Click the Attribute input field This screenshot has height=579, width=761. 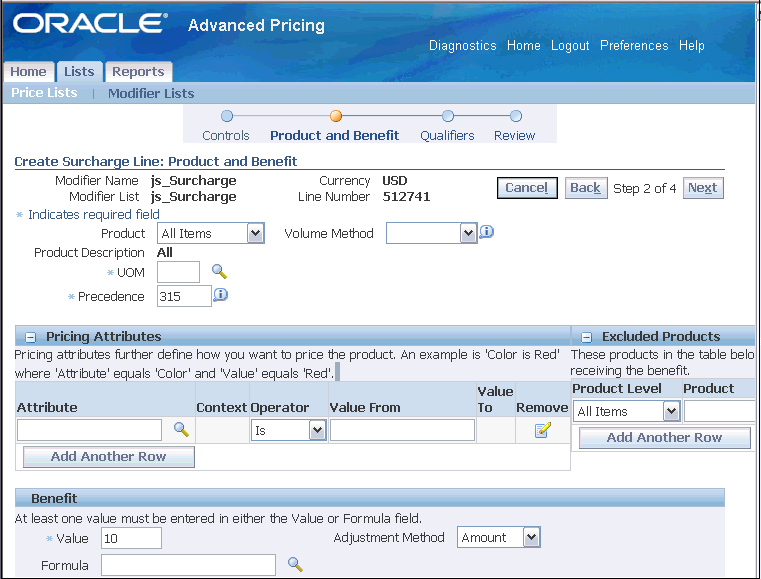pyautogui.click(x=89, y=430)
